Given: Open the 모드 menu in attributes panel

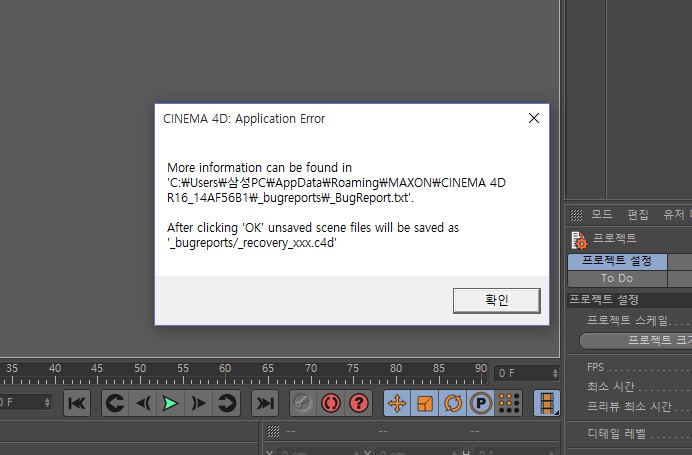Looking at the screenshot, I should (602, 214).
